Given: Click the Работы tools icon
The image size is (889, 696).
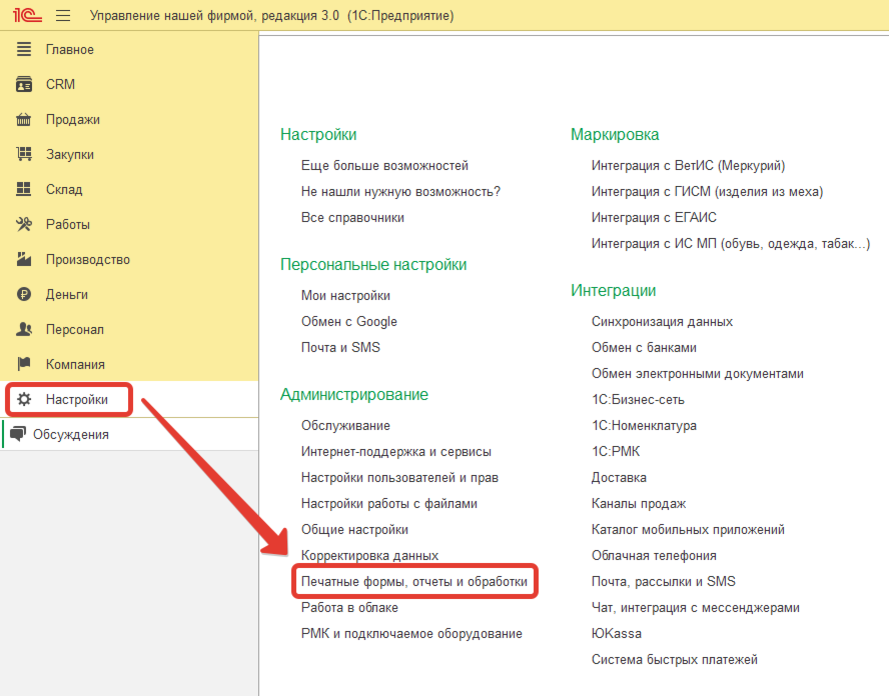Looking at the screenshot, I should (24, 224).
